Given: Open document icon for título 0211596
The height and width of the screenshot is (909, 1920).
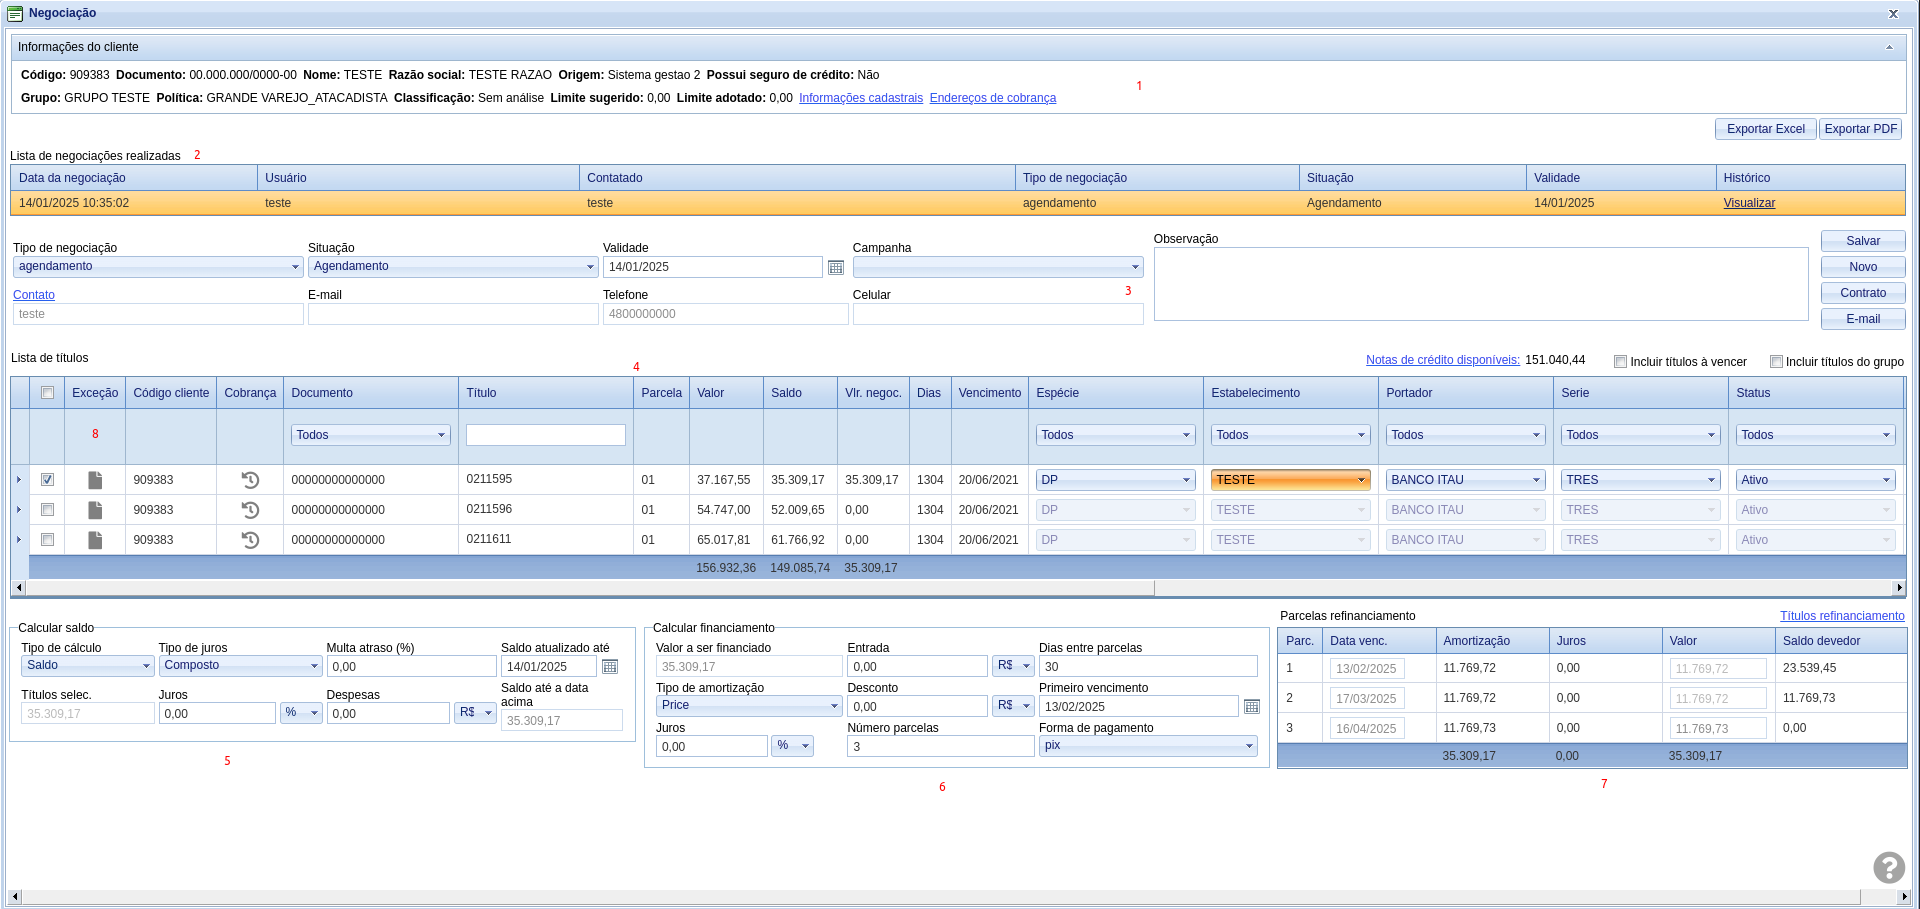Looking at the screenshot, I should tap(95, 510).
